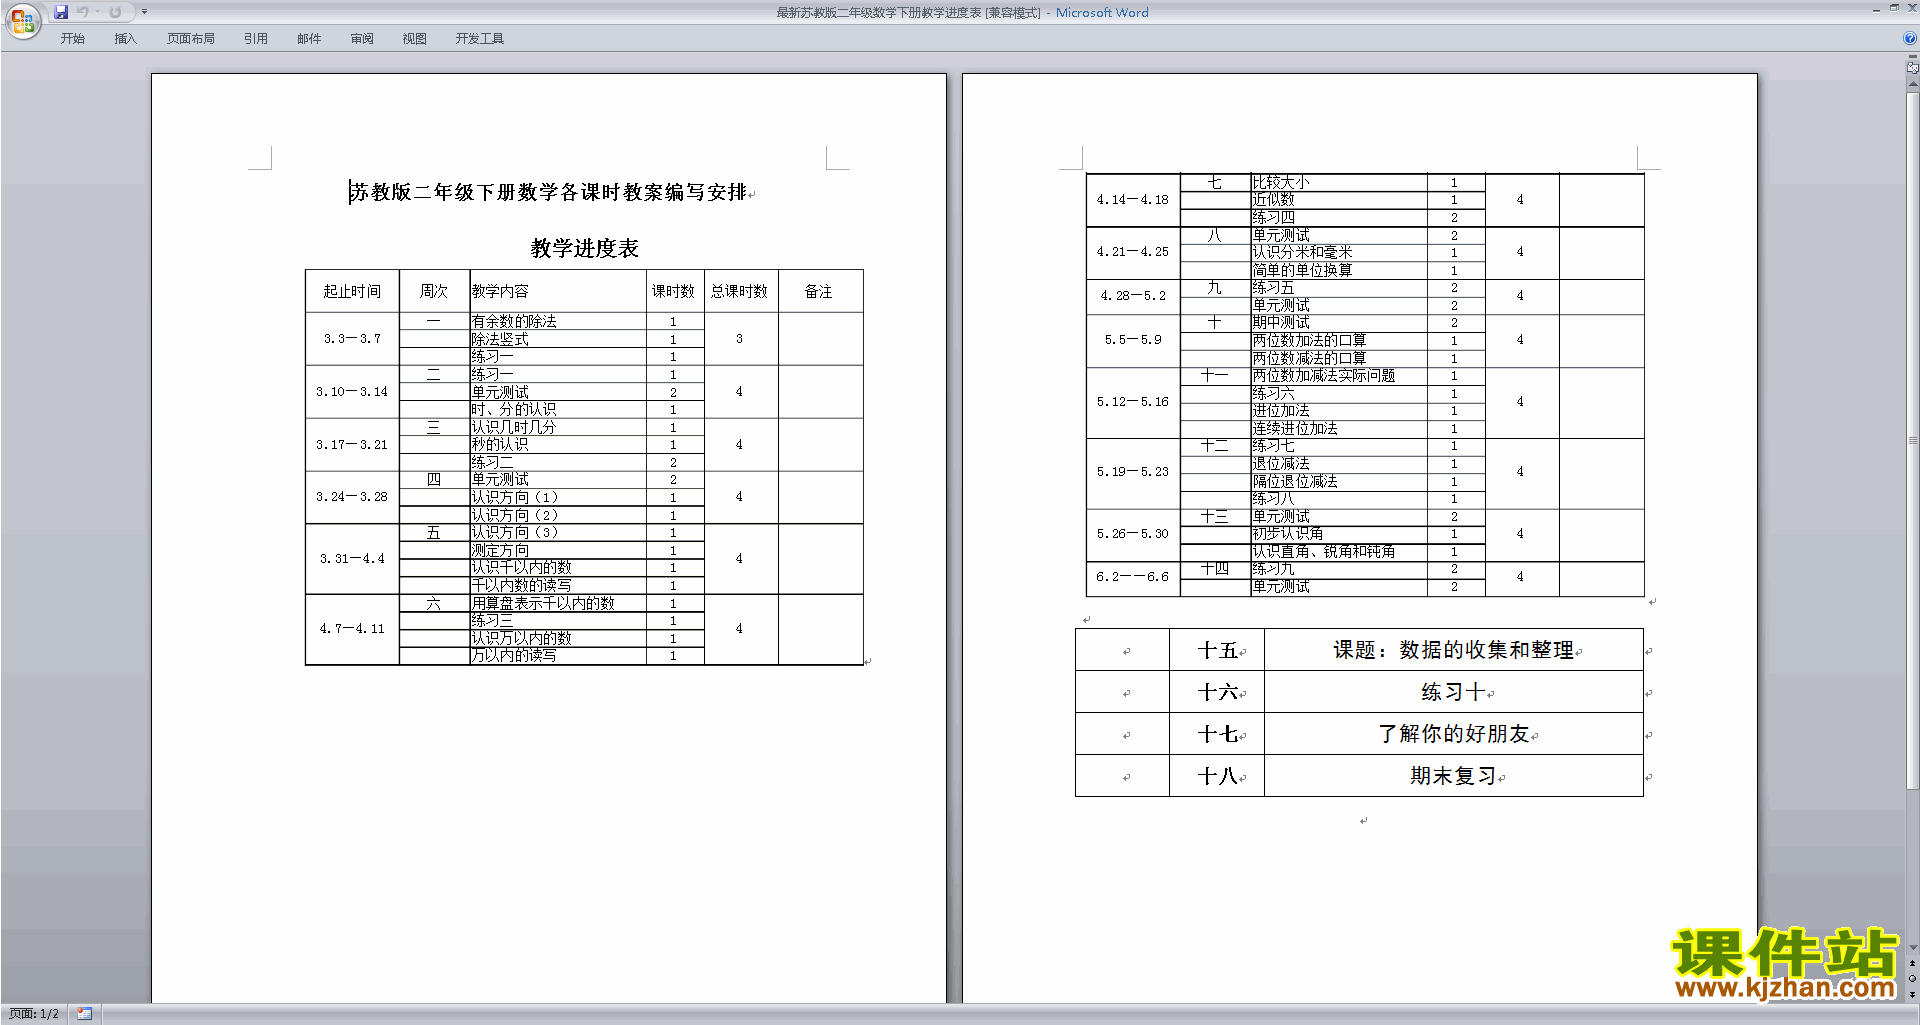Open the 插入 ribbon tab

(x=125, y=39)
